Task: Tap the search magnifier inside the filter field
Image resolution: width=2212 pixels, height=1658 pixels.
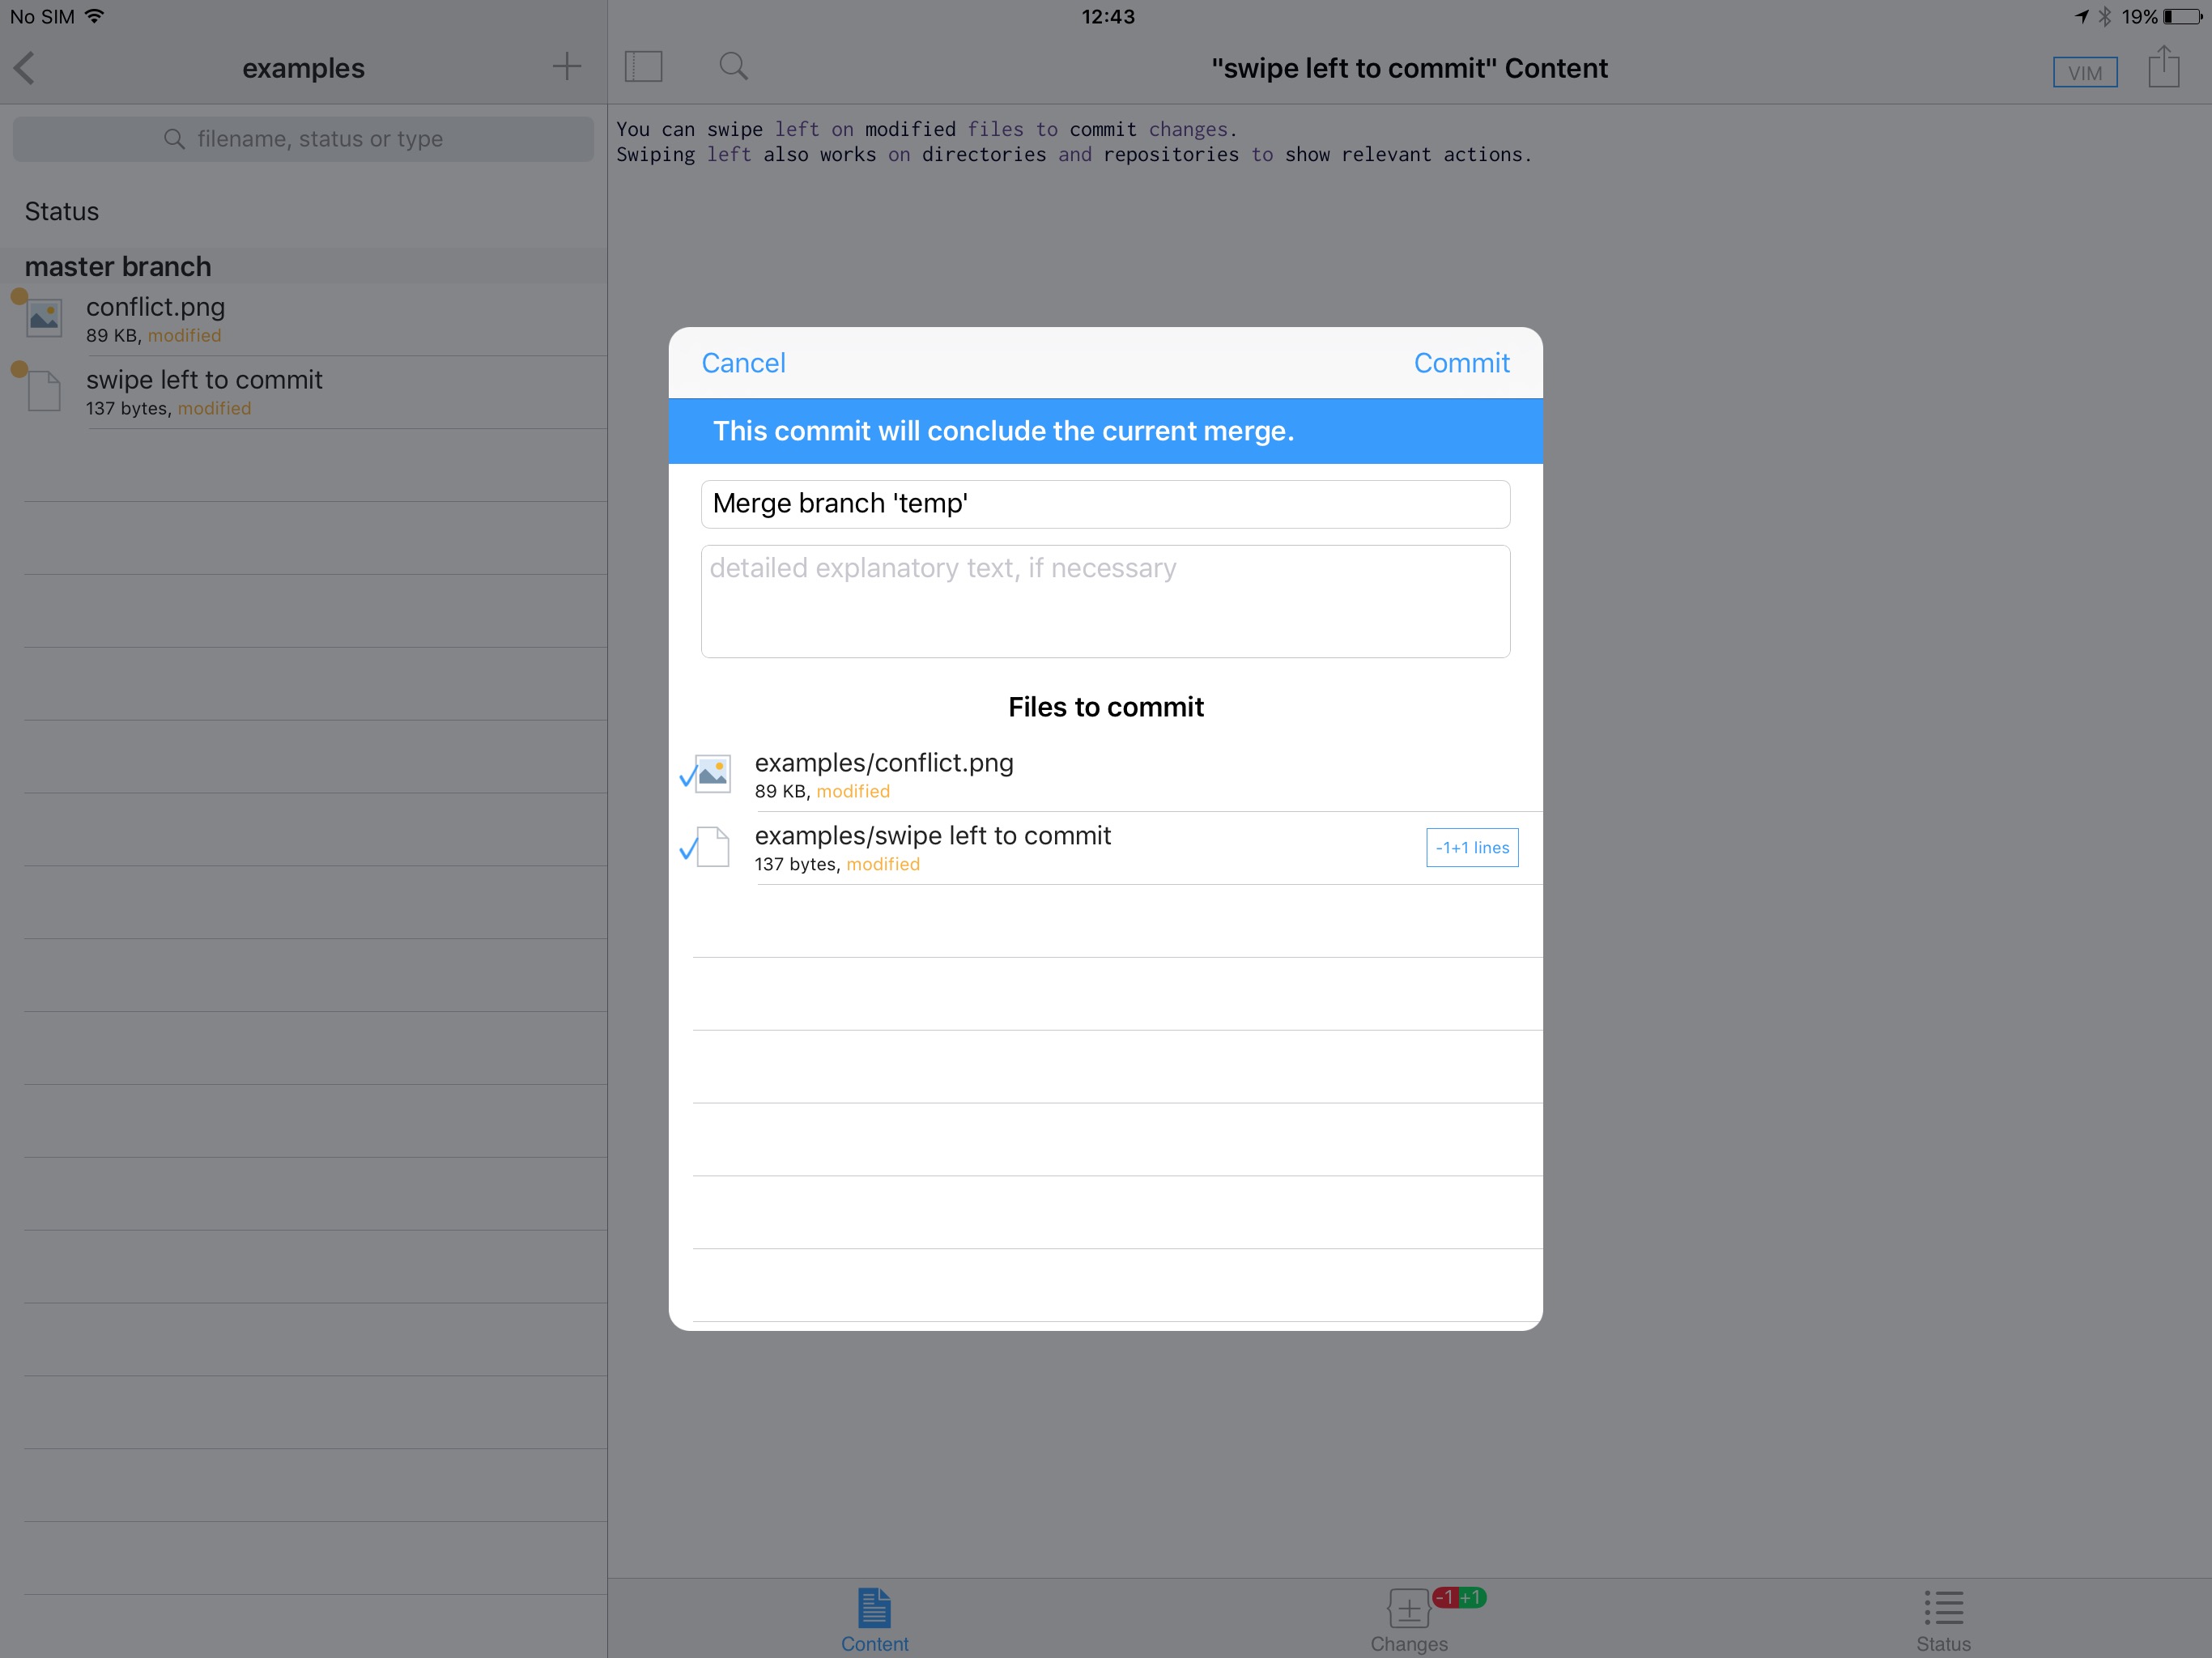Action: 174,139
